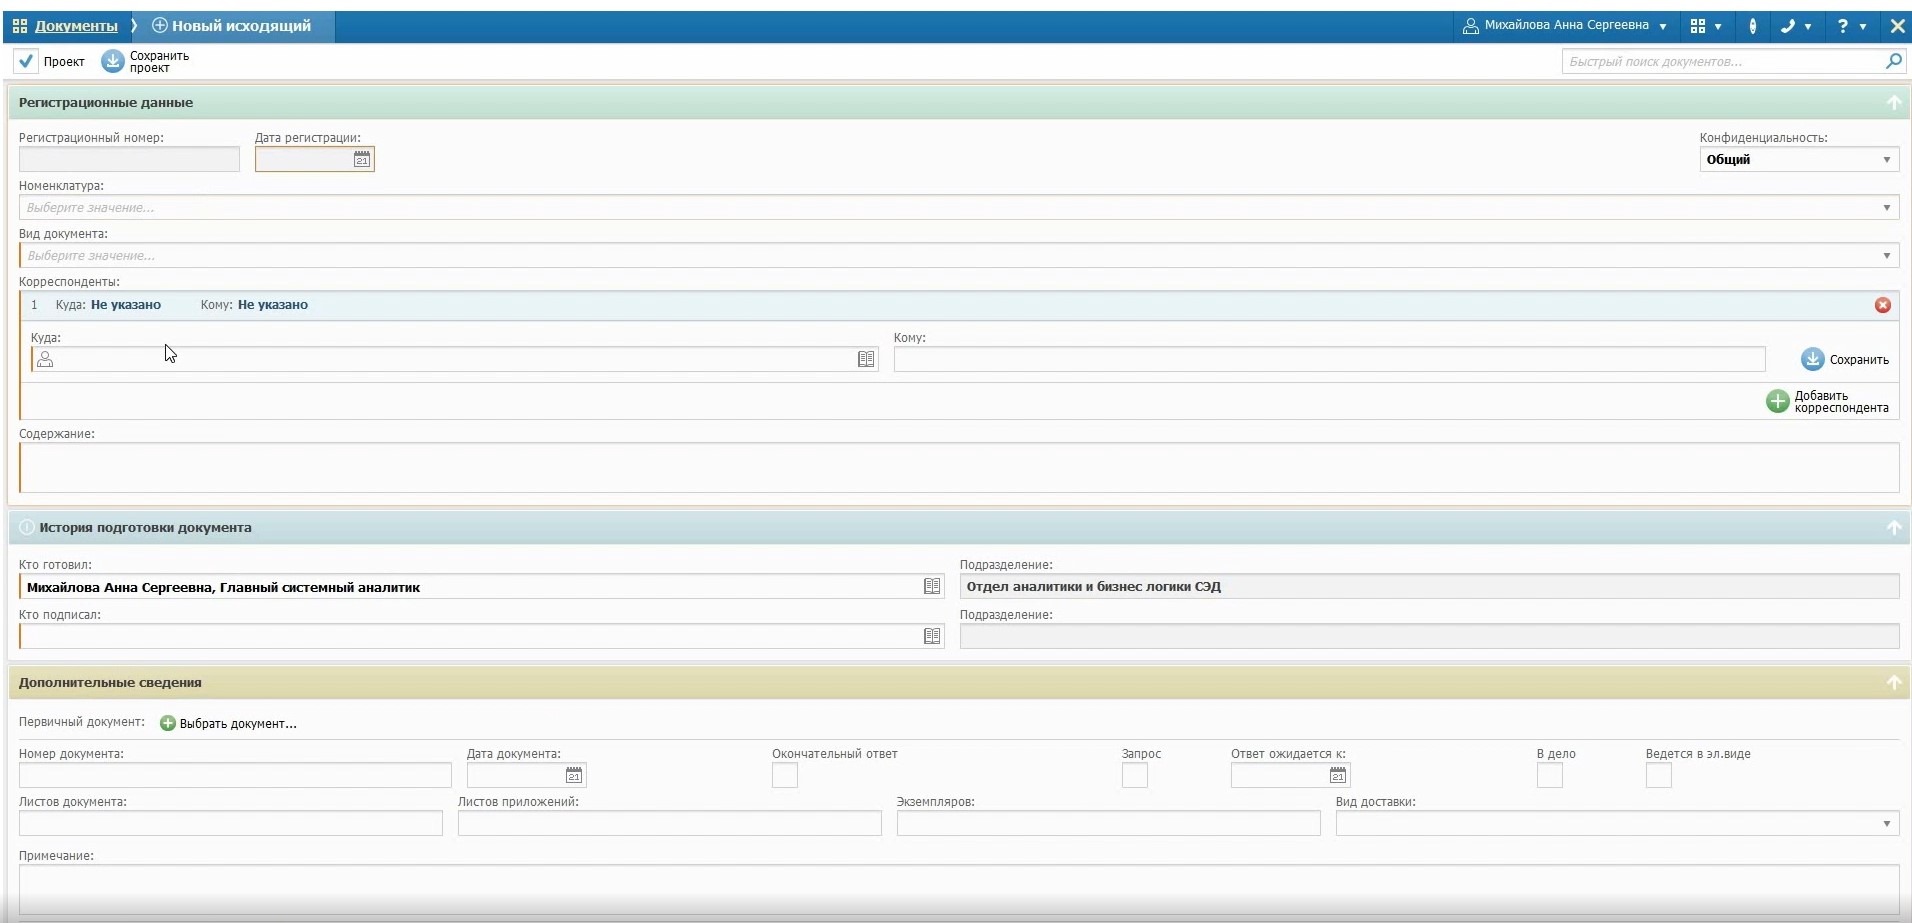
Task: Click Сохранить проект toolbar button
Action: point(146,61)
